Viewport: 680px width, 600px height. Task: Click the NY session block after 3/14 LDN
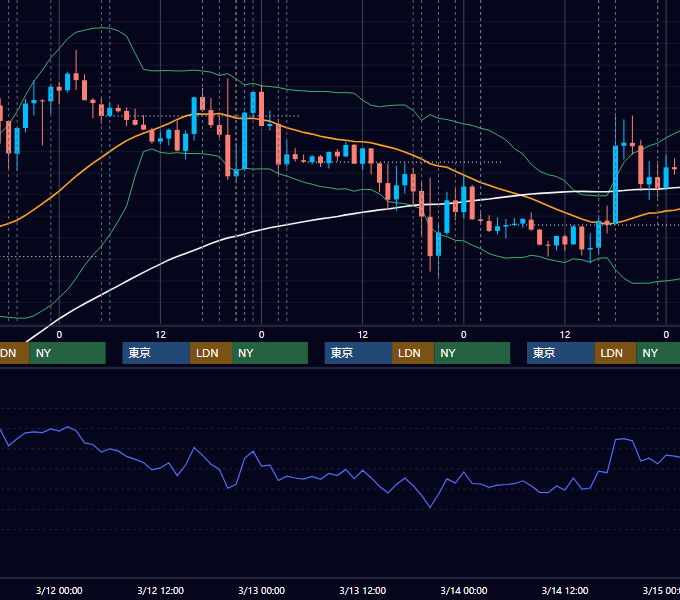point(658,353)
